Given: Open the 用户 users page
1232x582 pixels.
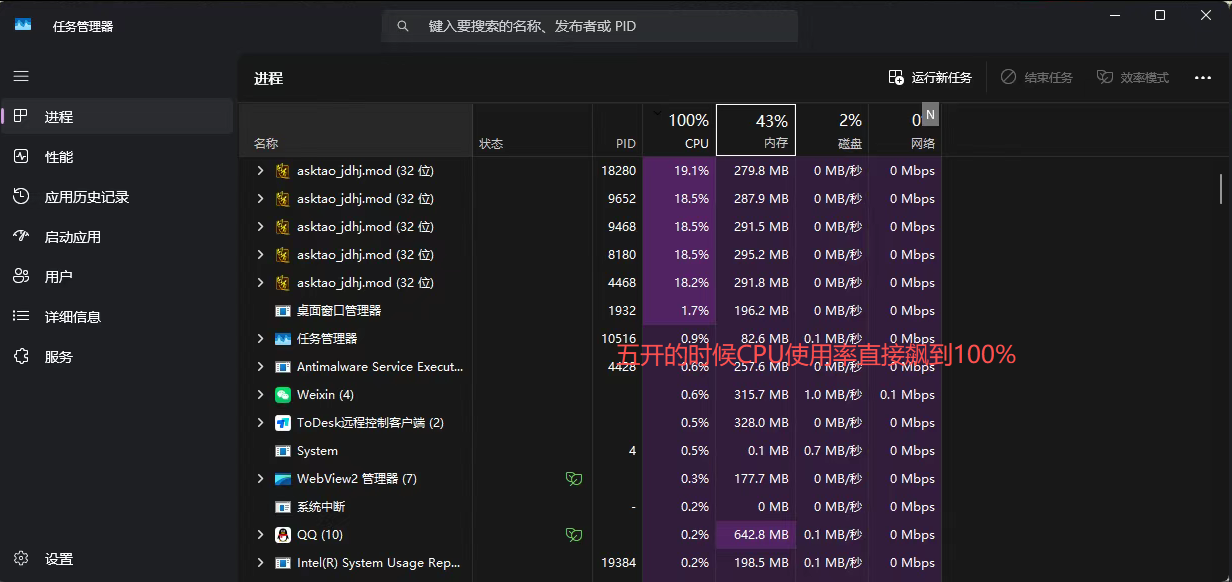Looking at the screenshot, I should tap(58, 277).
